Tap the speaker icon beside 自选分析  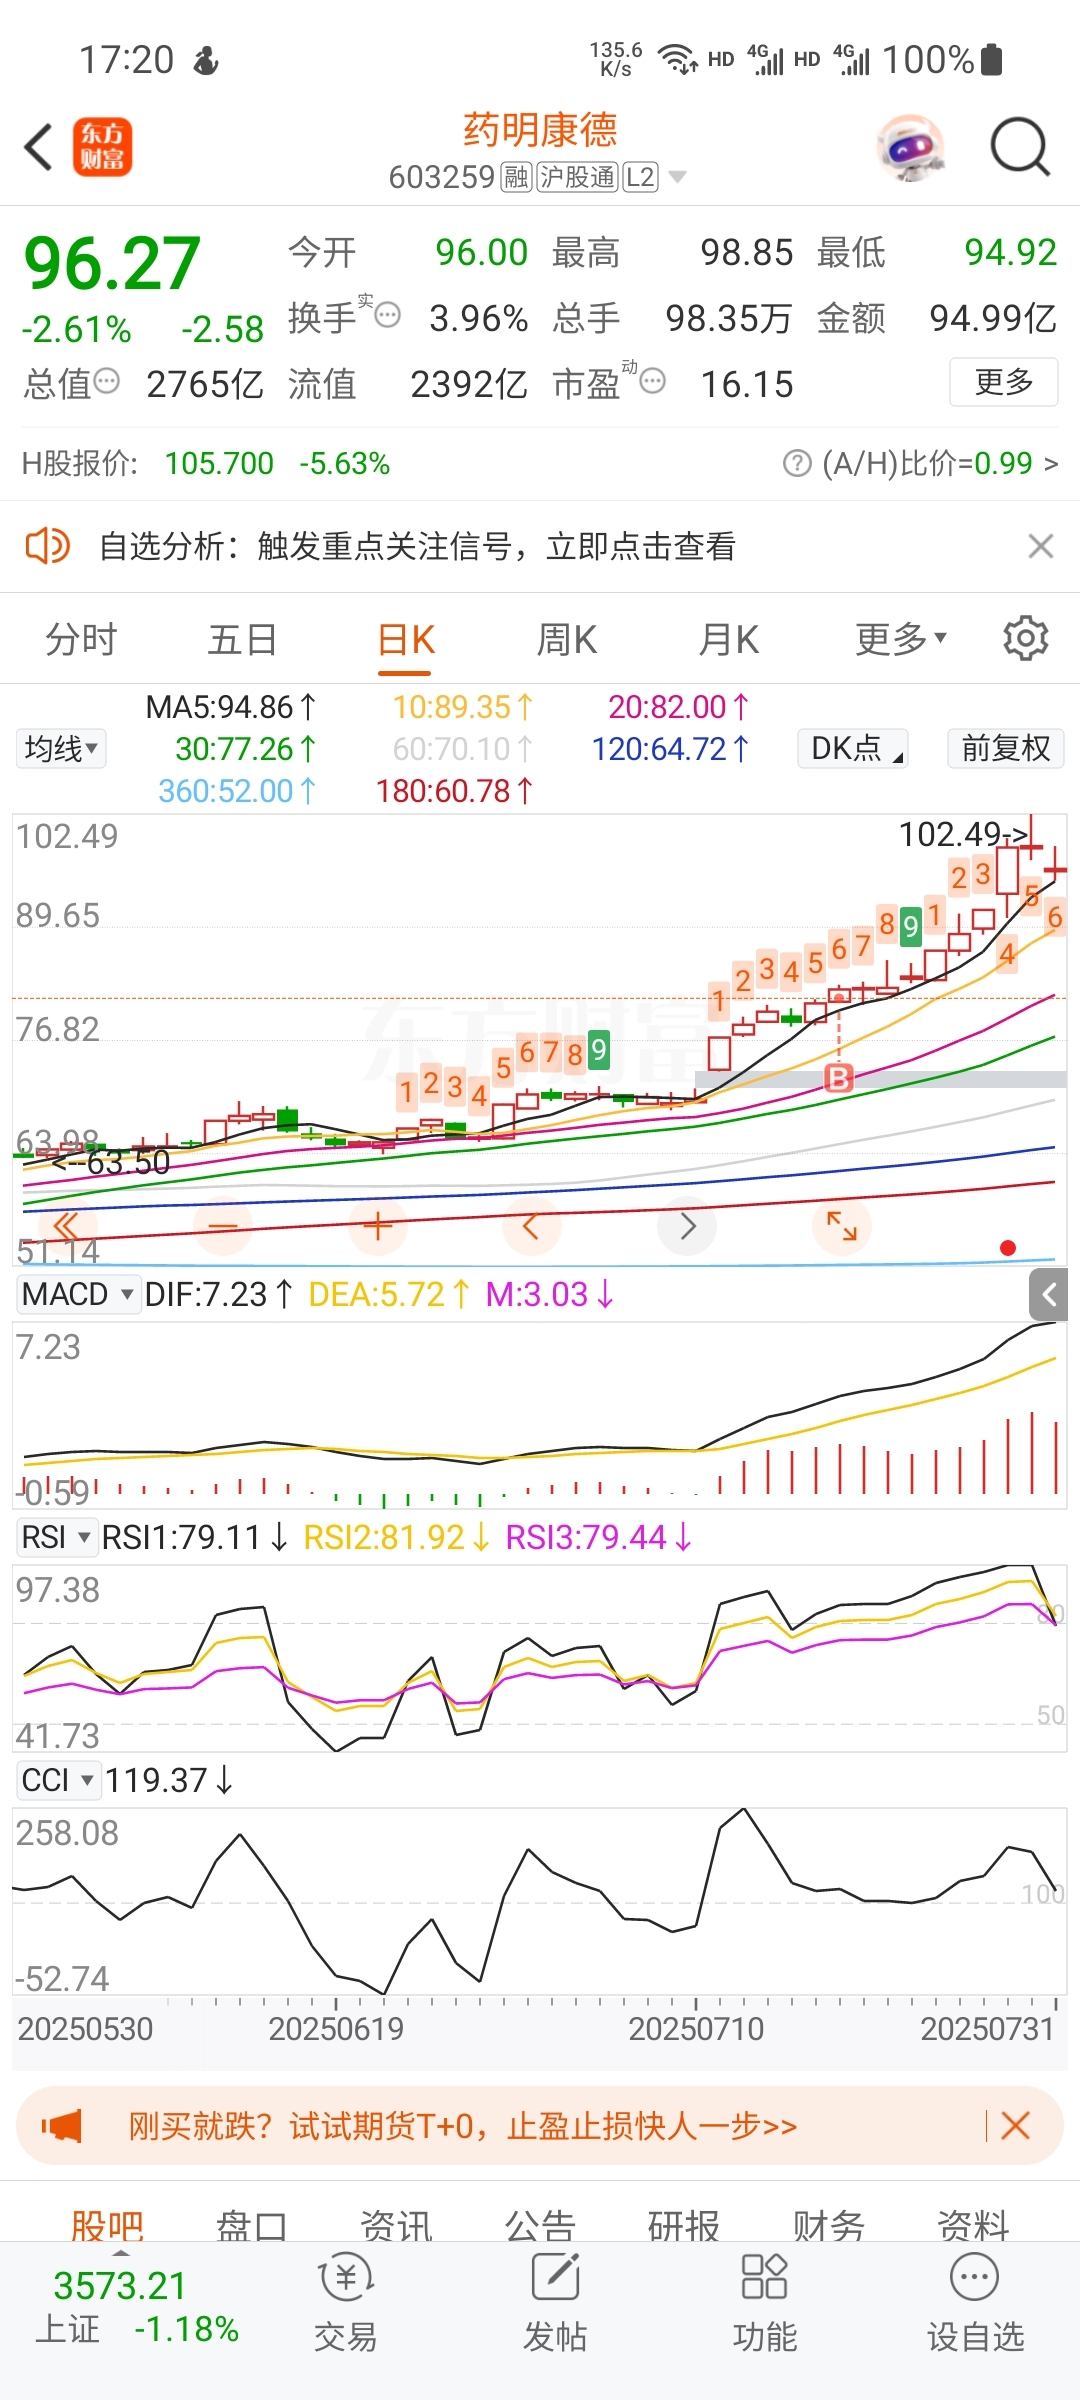[47, 546]
